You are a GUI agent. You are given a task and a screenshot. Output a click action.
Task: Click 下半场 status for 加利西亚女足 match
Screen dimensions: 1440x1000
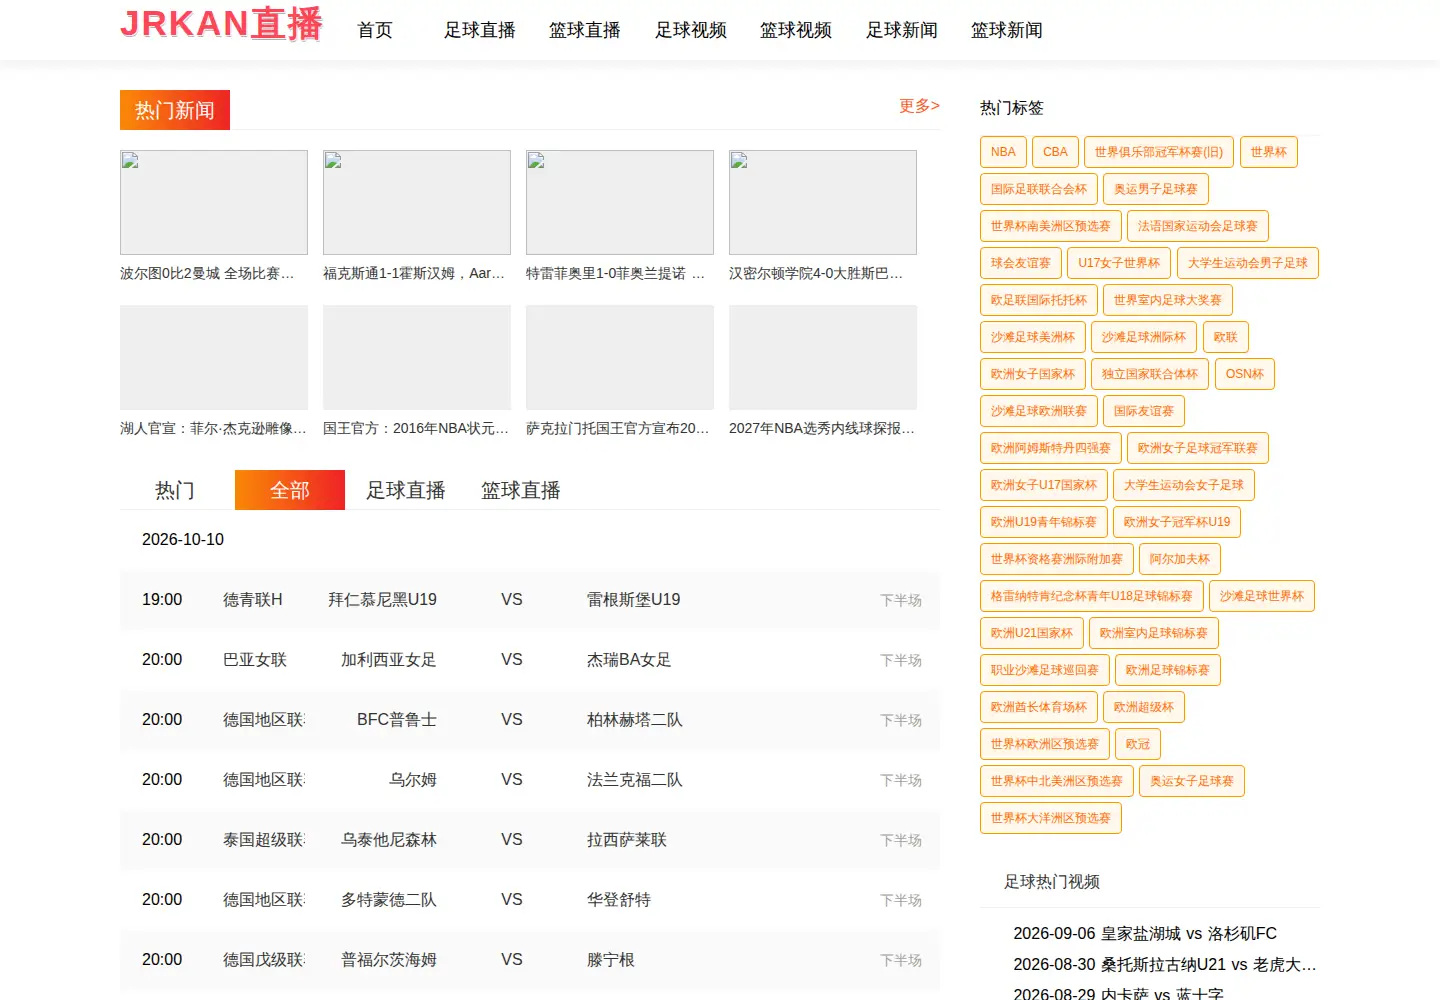(901, 660)
